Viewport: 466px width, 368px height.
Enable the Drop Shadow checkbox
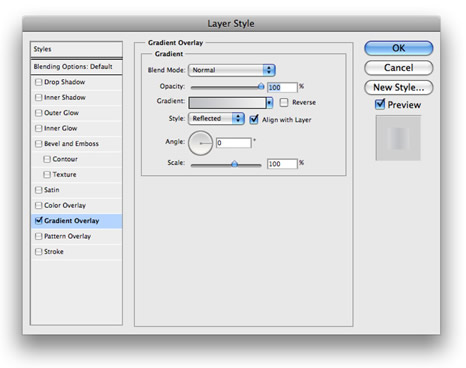click(39, 82)
